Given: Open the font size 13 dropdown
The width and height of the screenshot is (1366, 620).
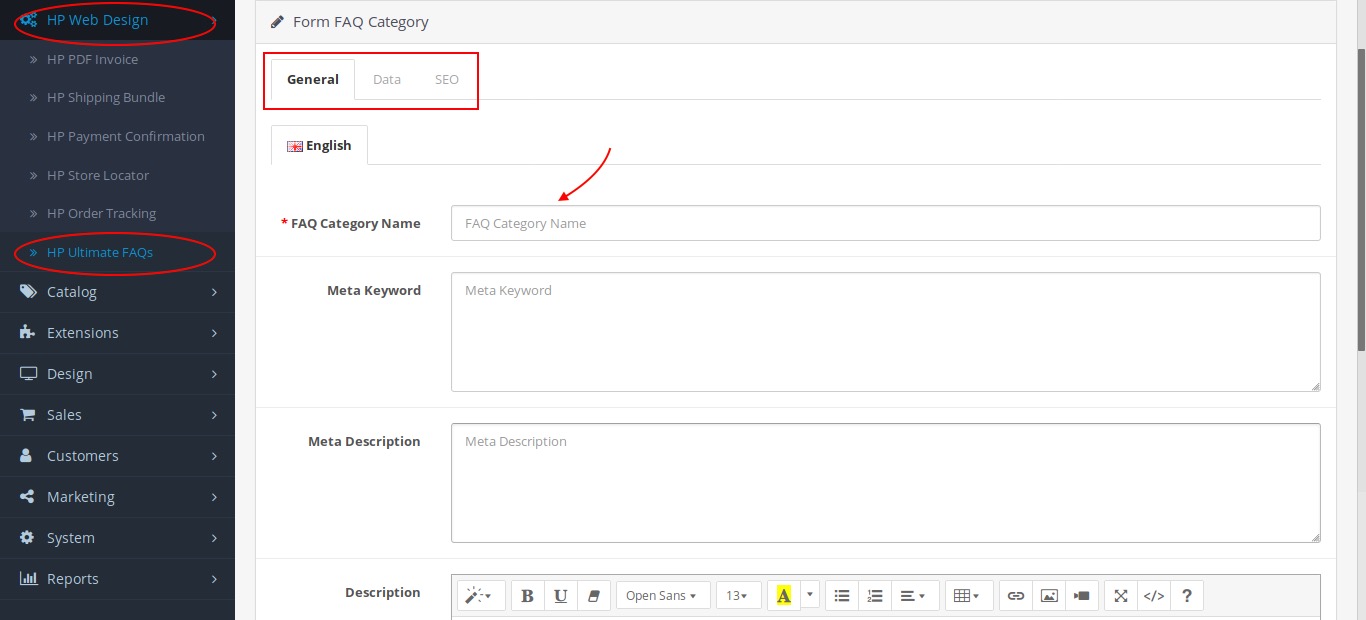Looking at the screenshot, I should click(x=738, y=596).
